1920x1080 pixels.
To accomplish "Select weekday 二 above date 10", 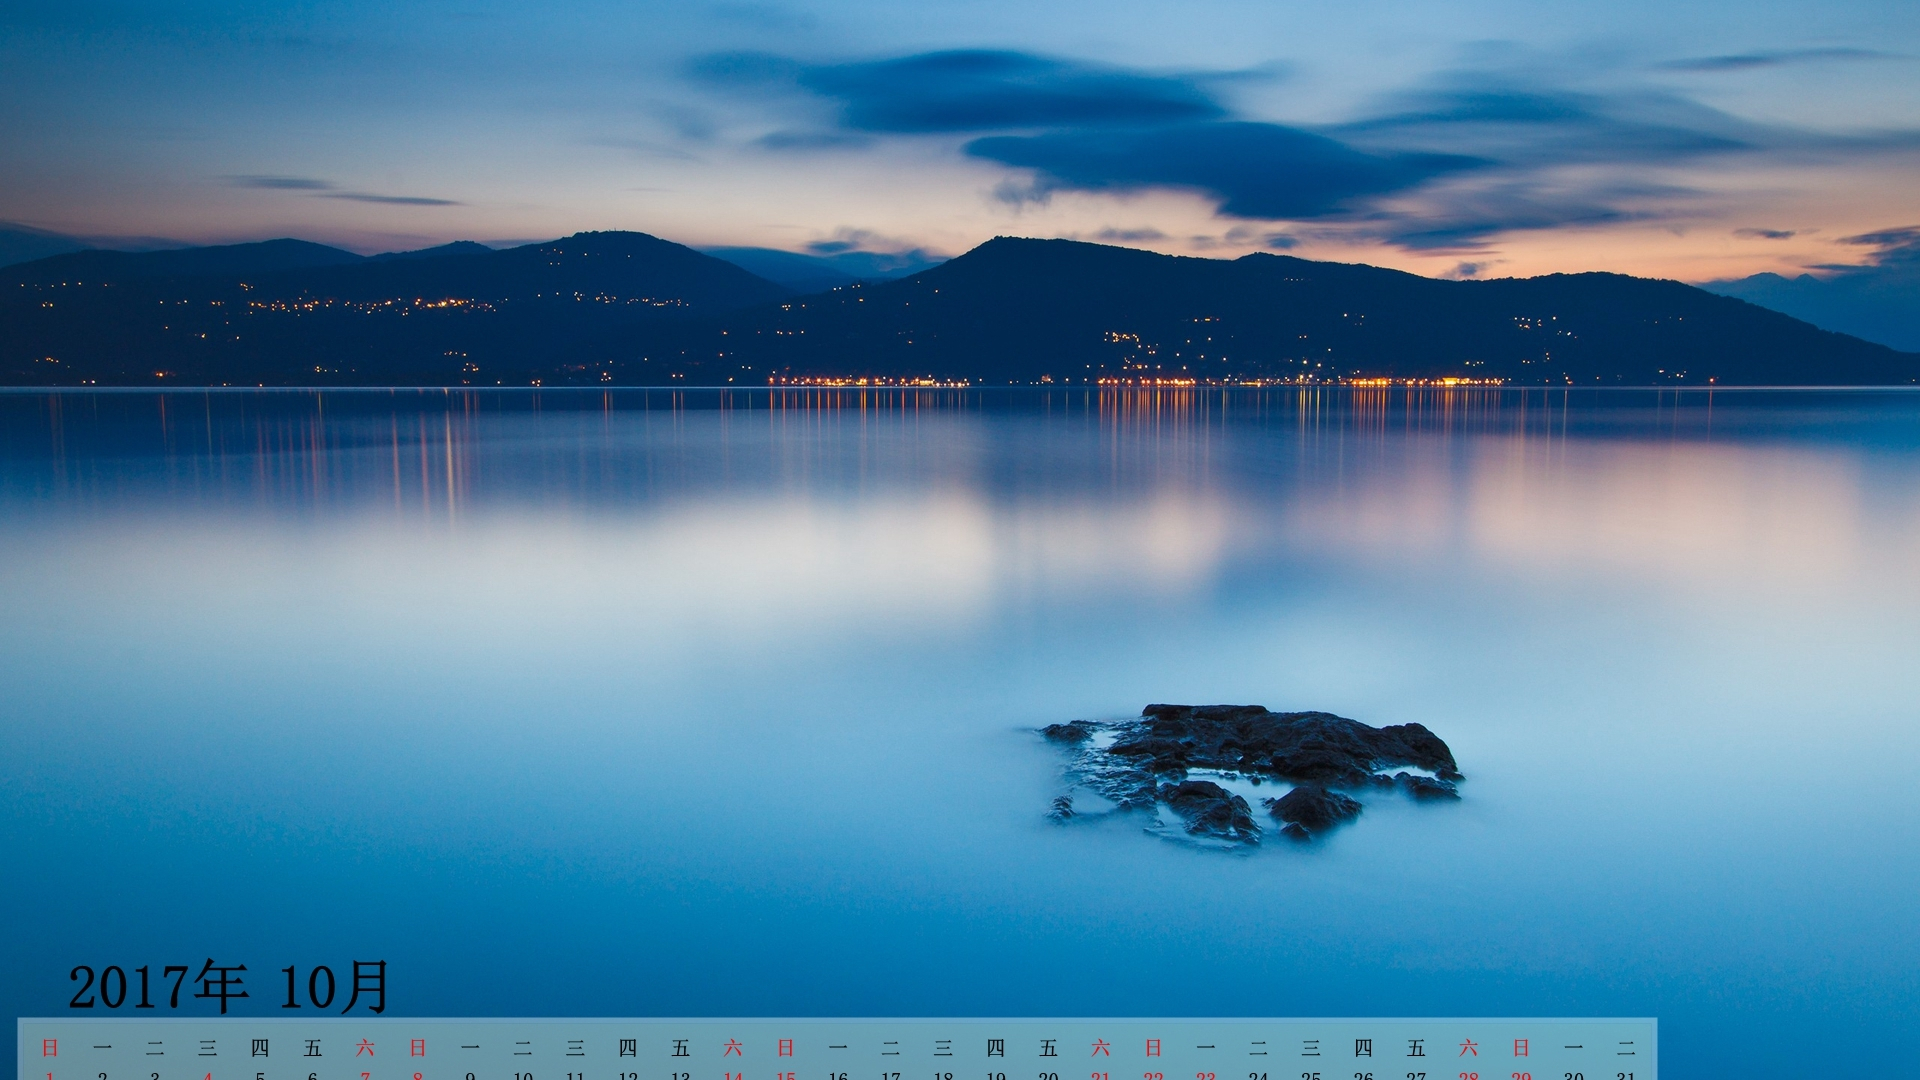I will (523, 1047).
